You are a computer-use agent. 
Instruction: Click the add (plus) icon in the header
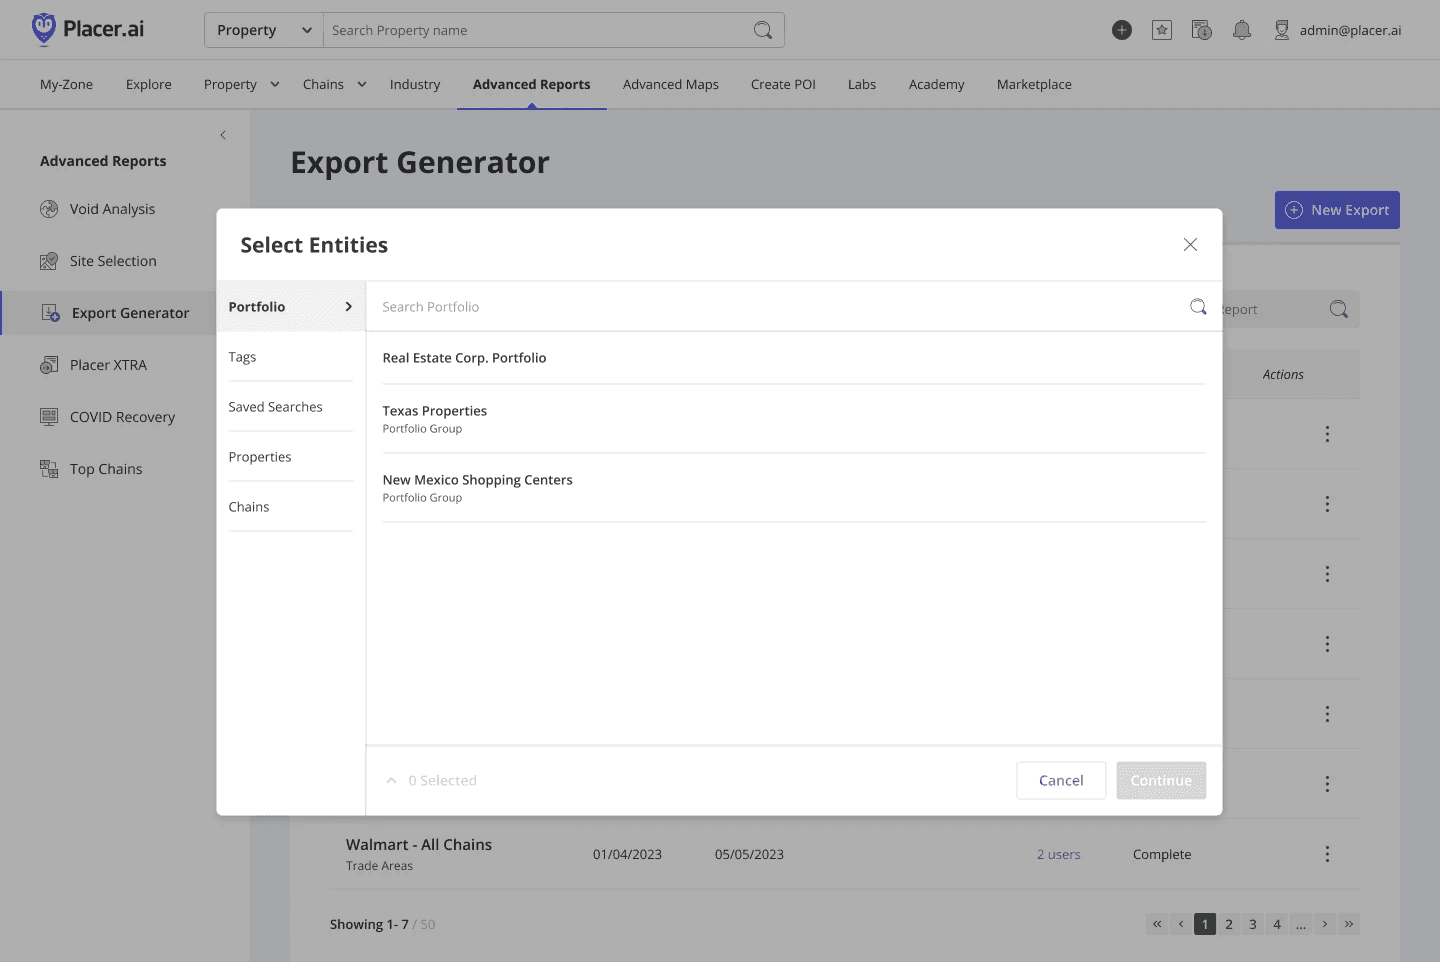[x=1121, y=30]
